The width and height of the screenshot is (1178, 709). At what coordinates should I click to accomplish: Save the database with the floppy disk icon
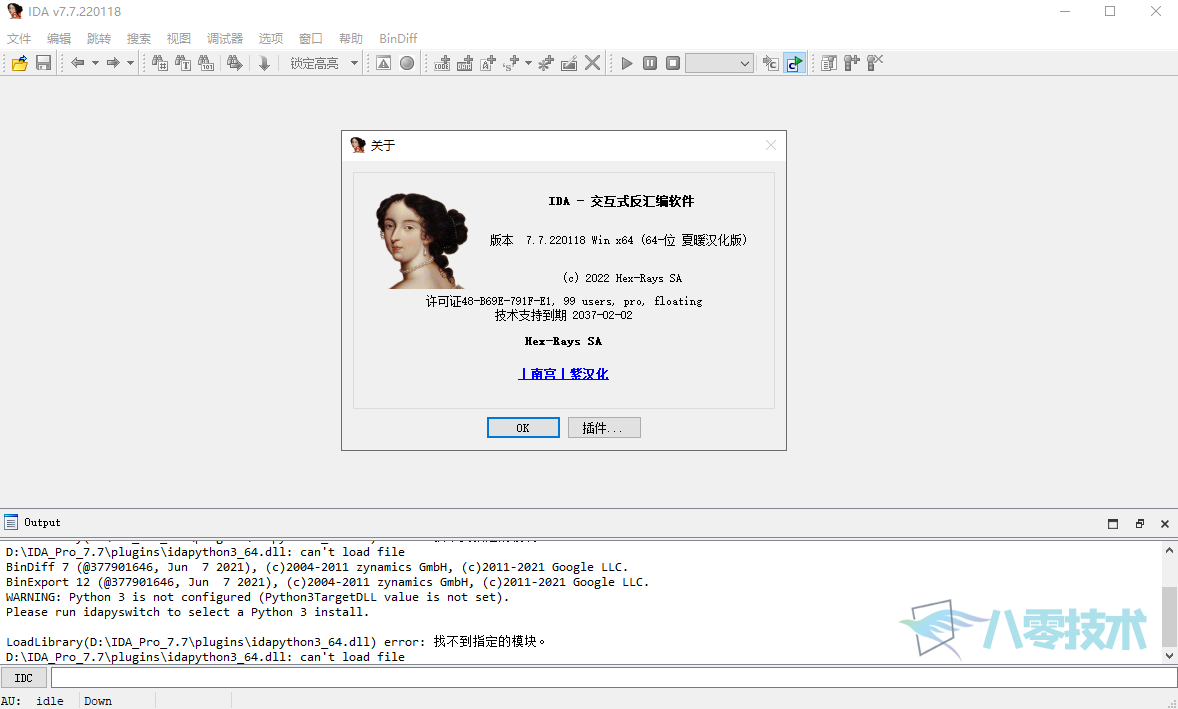(x=44, y=63)
